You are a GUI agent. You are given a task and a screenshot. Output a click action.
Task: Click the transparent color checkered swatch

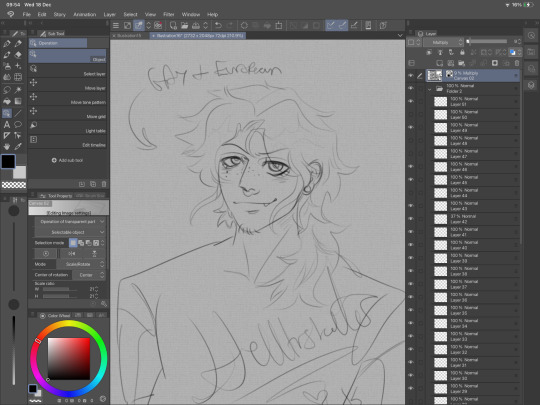coord(14,185)
